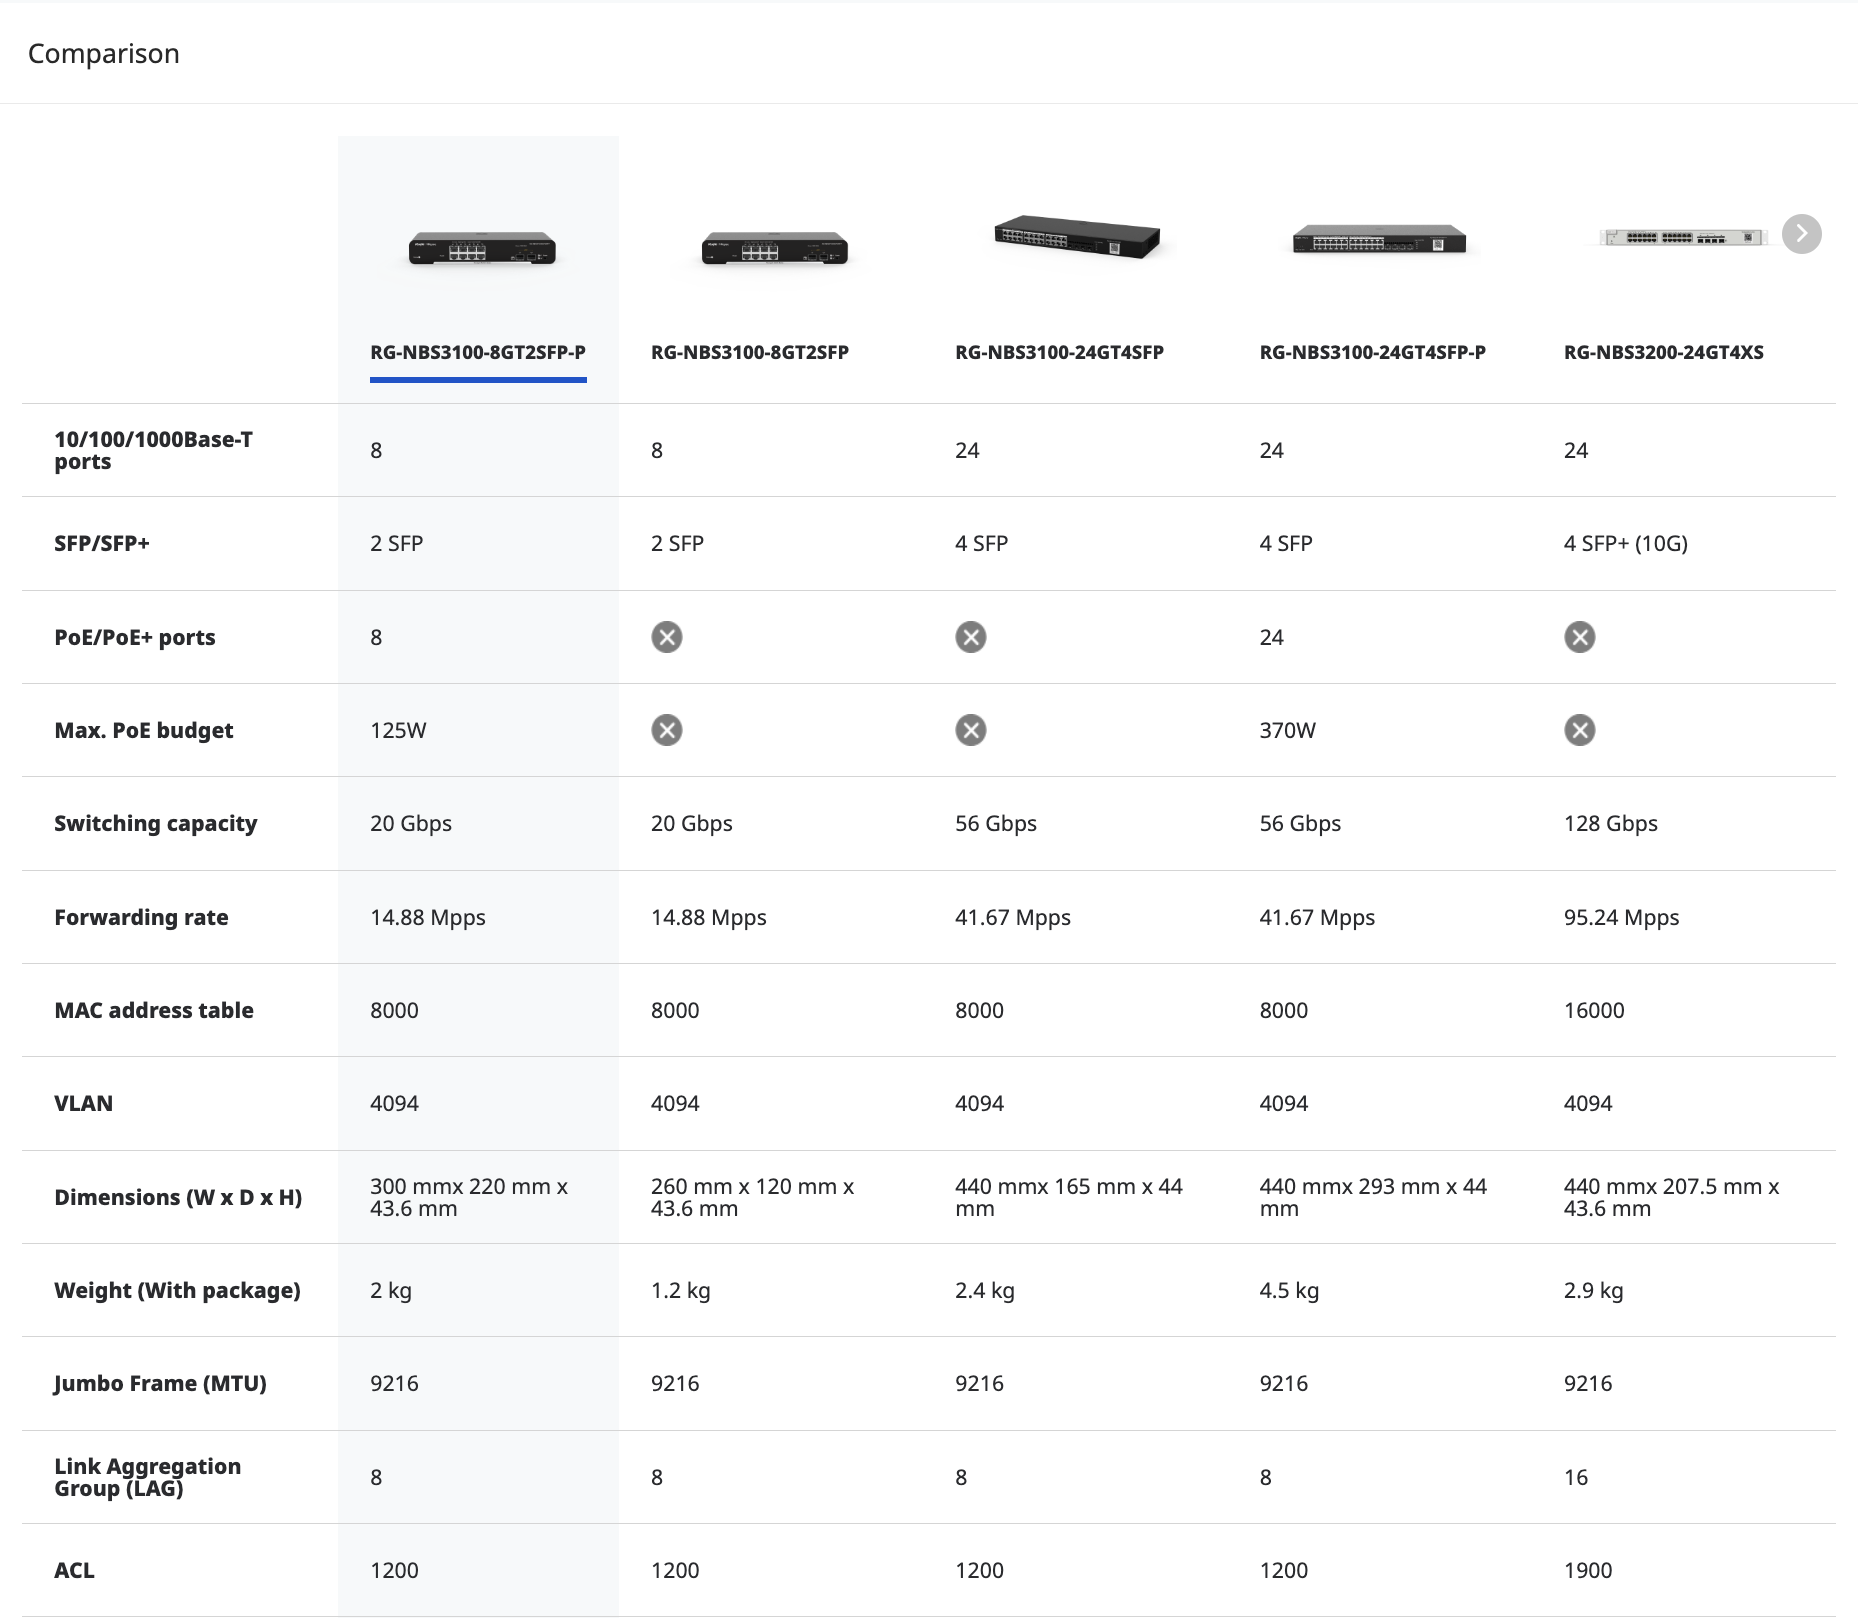Open the RG-NBS3100-8GT2SFP-P product image
The image size is (1858, 1618).
(x=481, y=247)
